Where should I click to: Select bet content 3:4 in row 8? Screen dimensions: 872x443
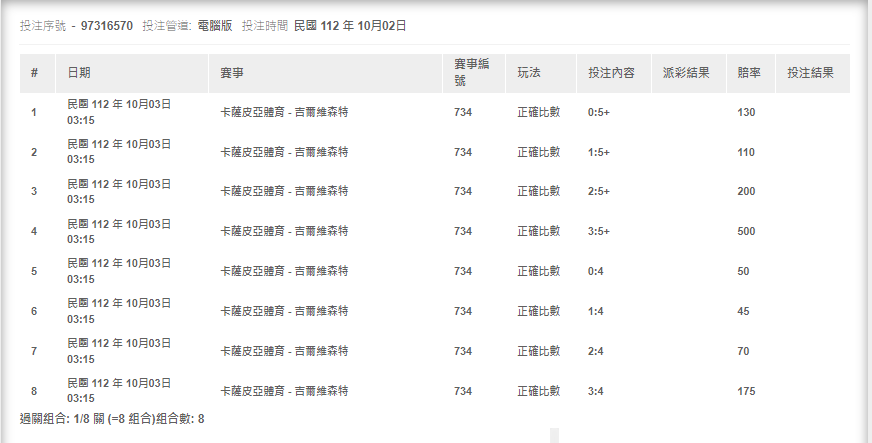[x=596, y=391]
